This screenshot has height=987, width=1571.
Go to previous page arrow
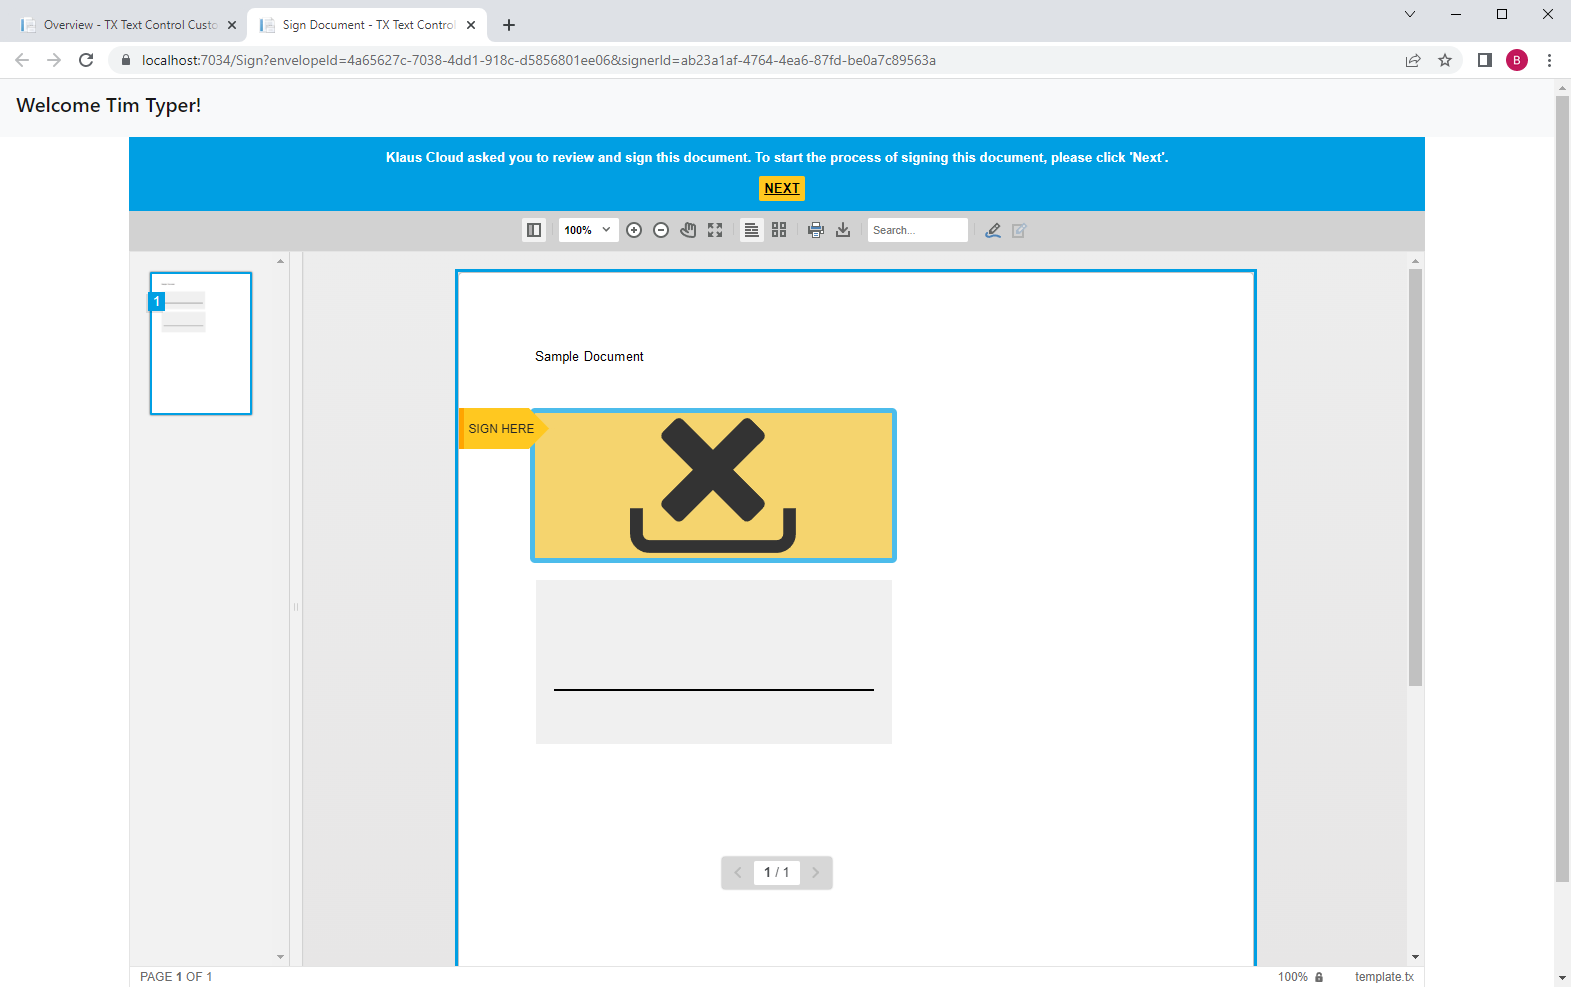(738, 873)
